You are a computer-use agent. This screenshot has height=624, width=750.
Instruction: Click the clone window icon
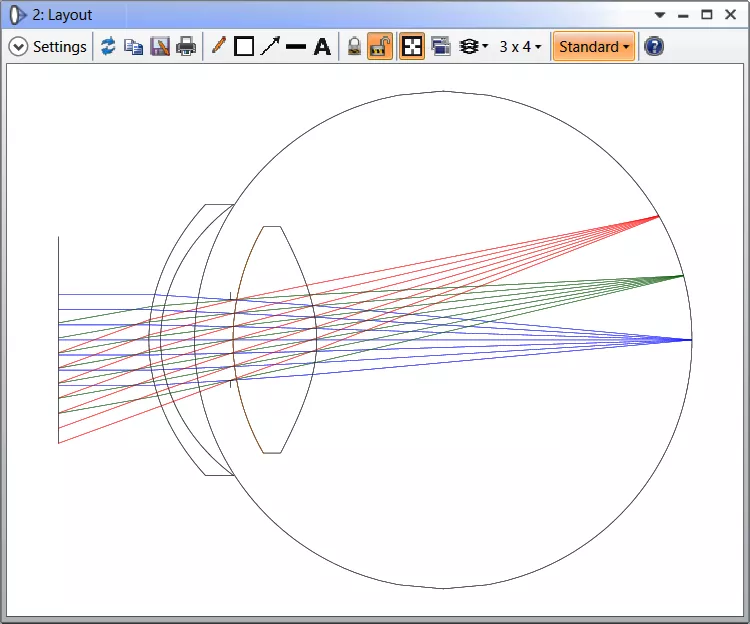click(440, 47)
